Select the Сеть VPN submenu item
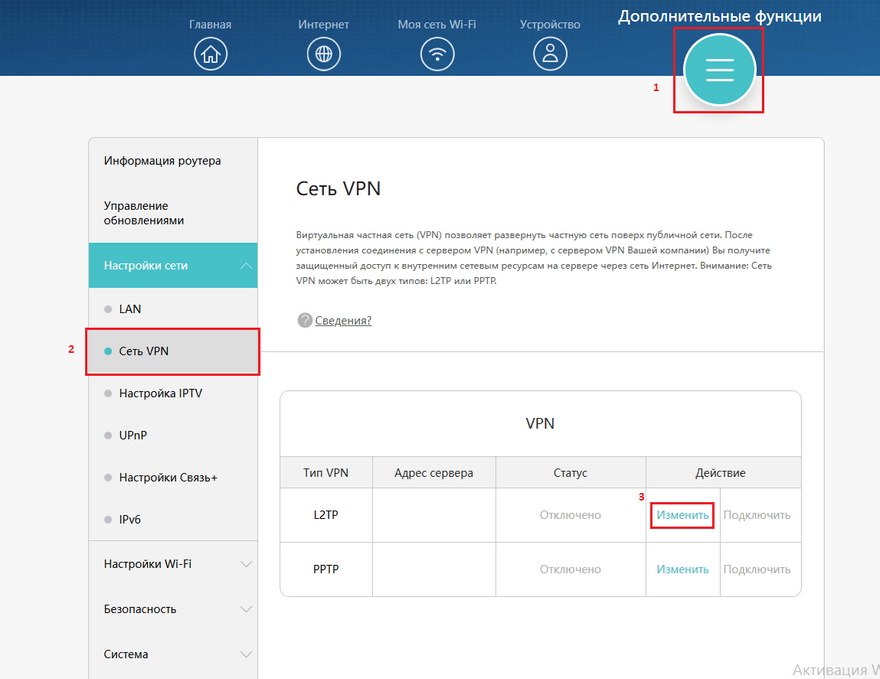 144,351
